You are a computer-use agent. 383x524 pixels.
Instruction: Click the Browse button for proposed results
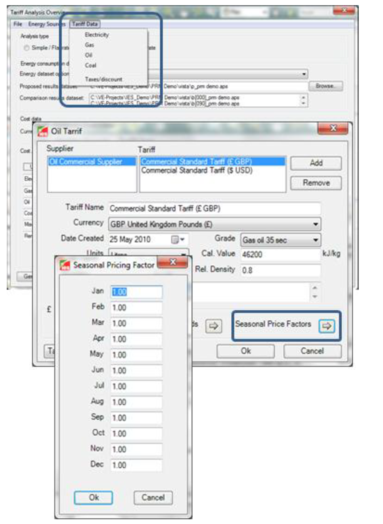[325, 86]
